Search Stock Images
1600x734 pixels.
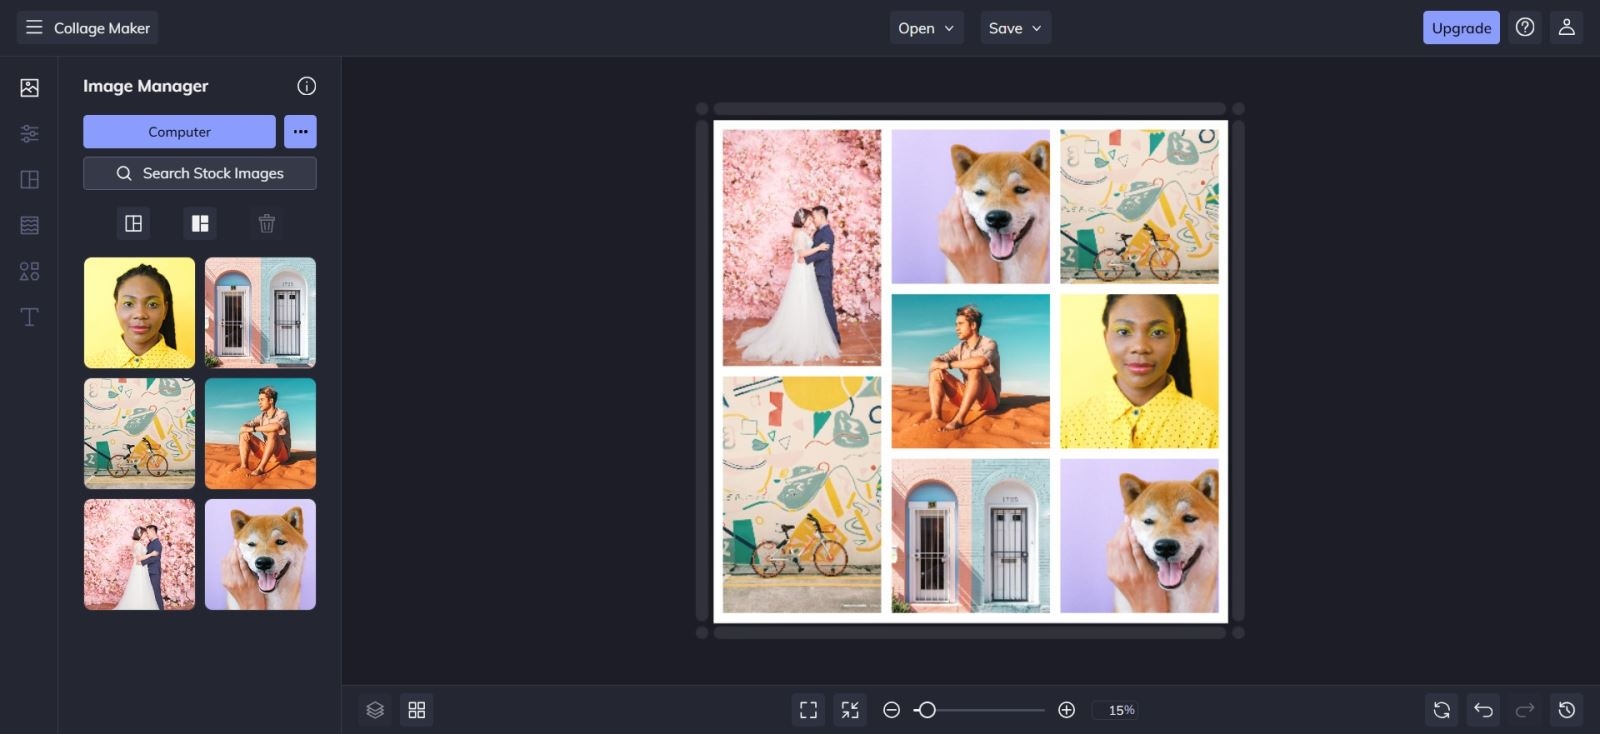click(x=200, y=173)
